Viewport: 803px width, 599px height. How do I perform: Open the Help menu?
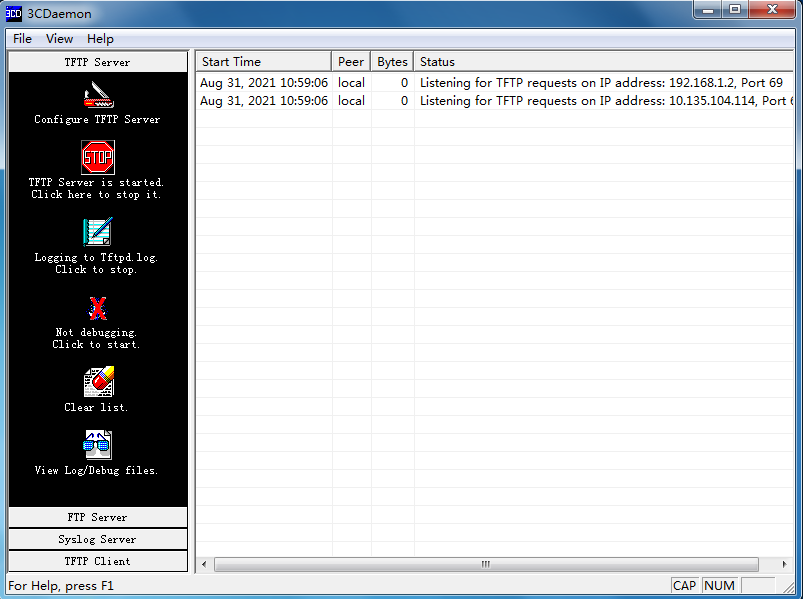100,39
